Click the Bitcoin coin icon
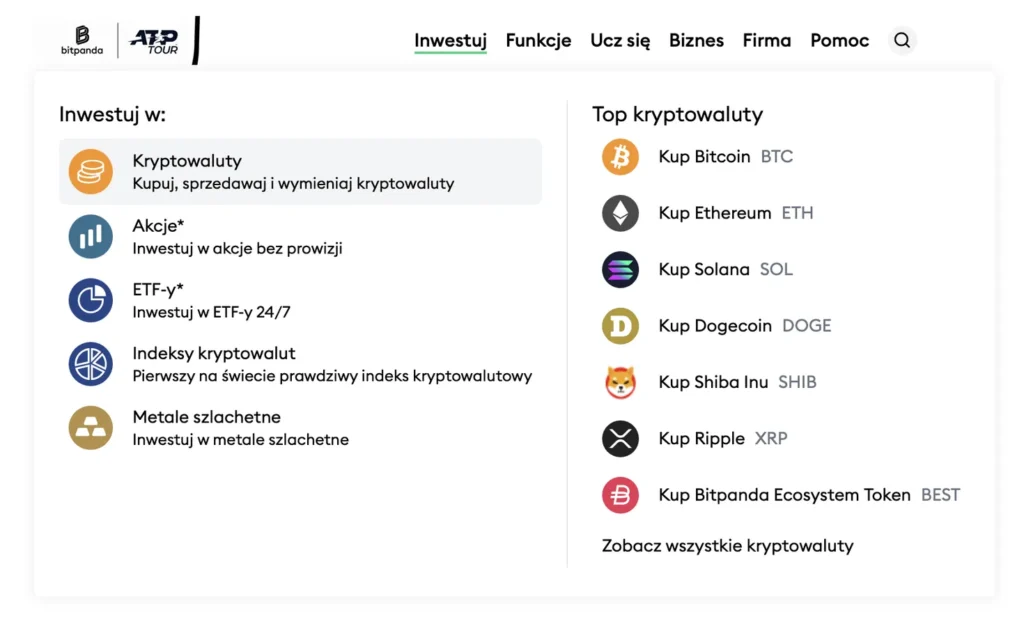The width and height of the screenshot is (1024, 619). click(x=620, y=157)
